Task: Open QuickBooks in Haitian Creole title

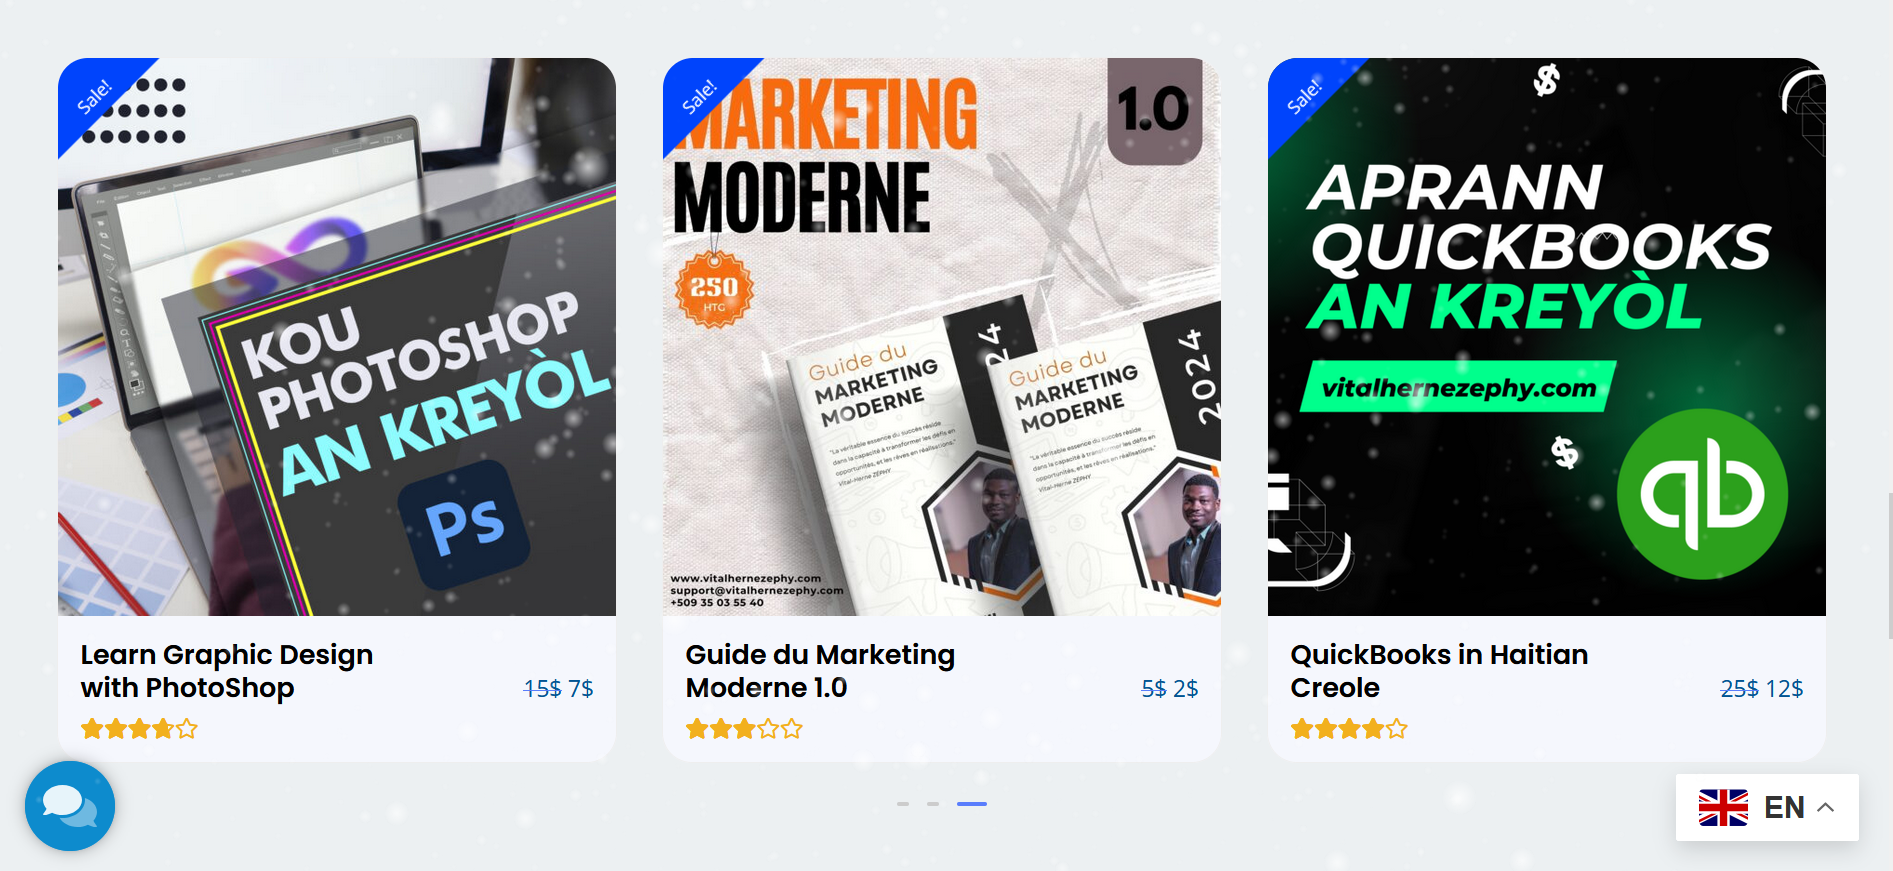Action: (x=1439, y=671)
